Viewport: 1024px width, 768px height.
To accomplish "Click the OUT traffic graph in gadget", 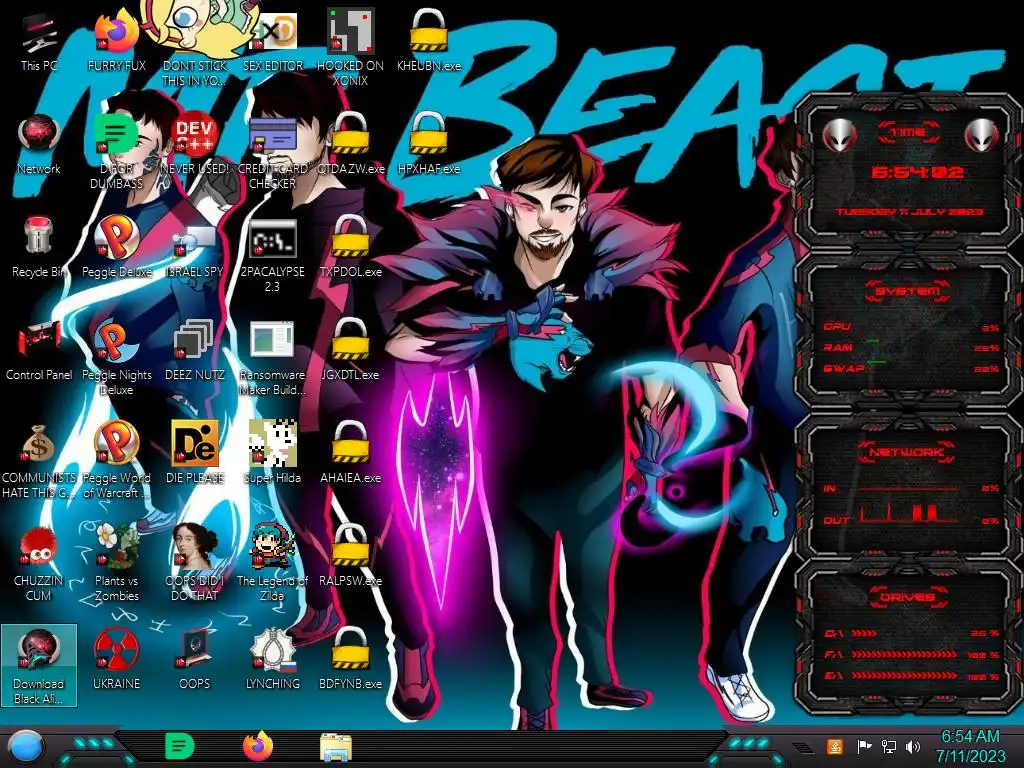I will 911,513.
